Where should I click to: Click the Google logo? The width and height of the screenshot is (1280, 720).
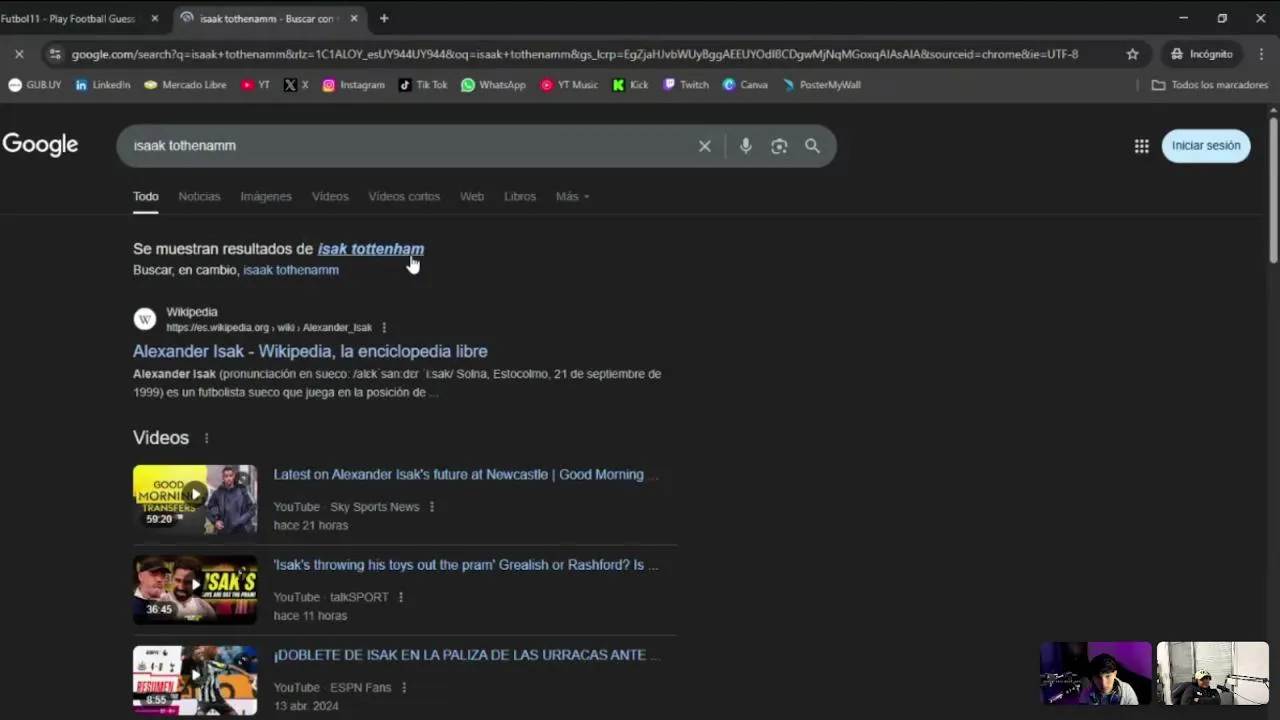click(40, 145)
